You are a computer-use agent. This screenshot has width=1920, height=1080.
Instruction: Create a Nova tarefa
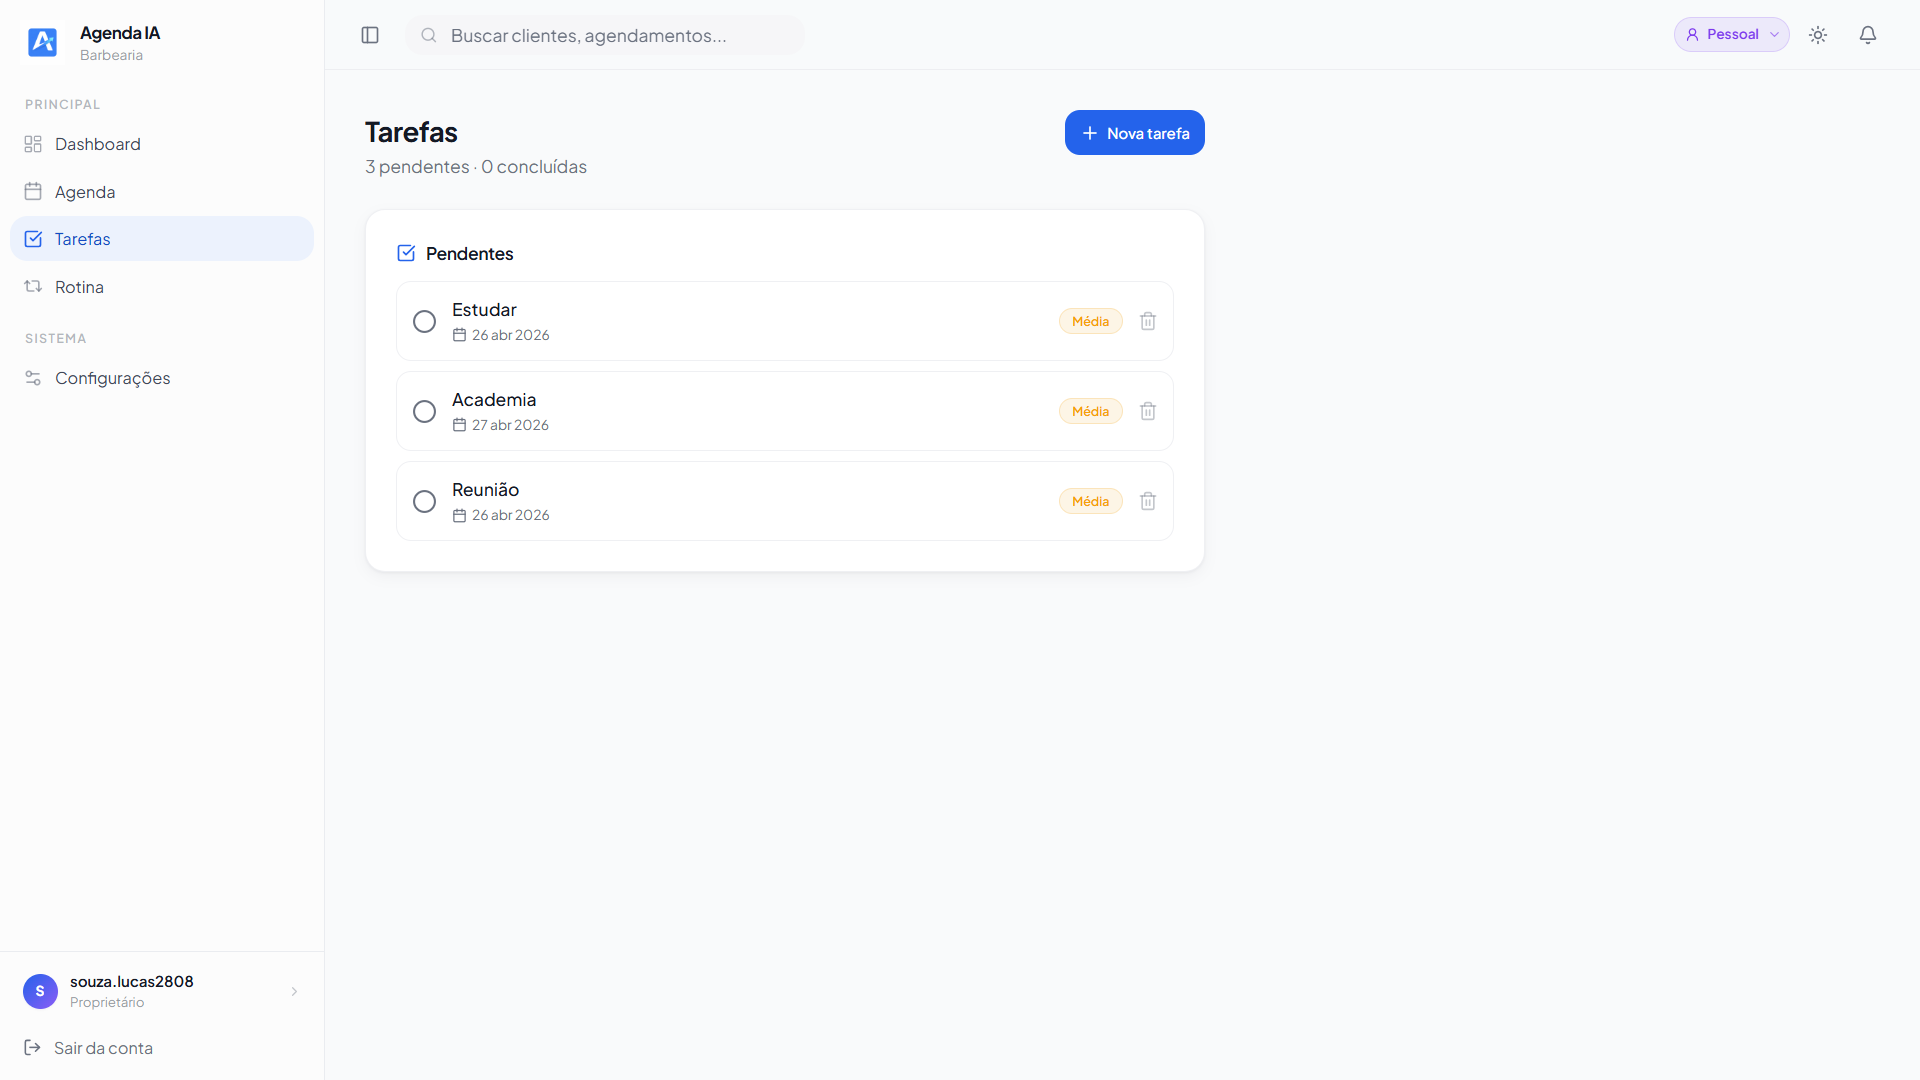(1134, 133)
